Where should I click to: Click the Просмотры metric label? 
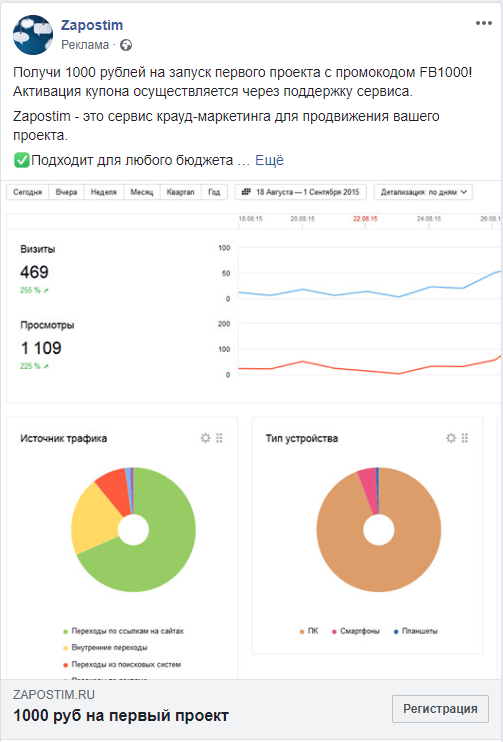[47, 325]
